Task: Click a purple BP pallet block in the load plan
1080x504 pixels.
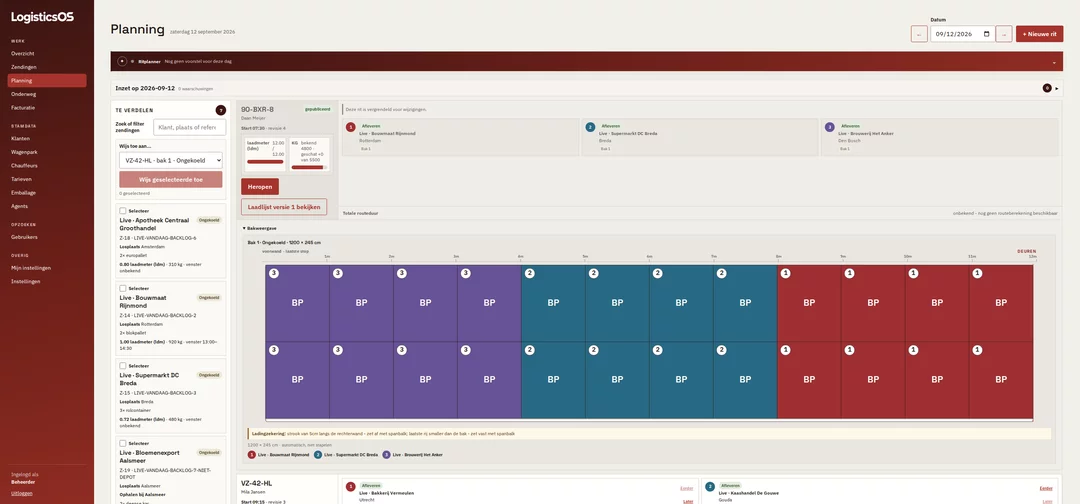Action: coord(298,303)
